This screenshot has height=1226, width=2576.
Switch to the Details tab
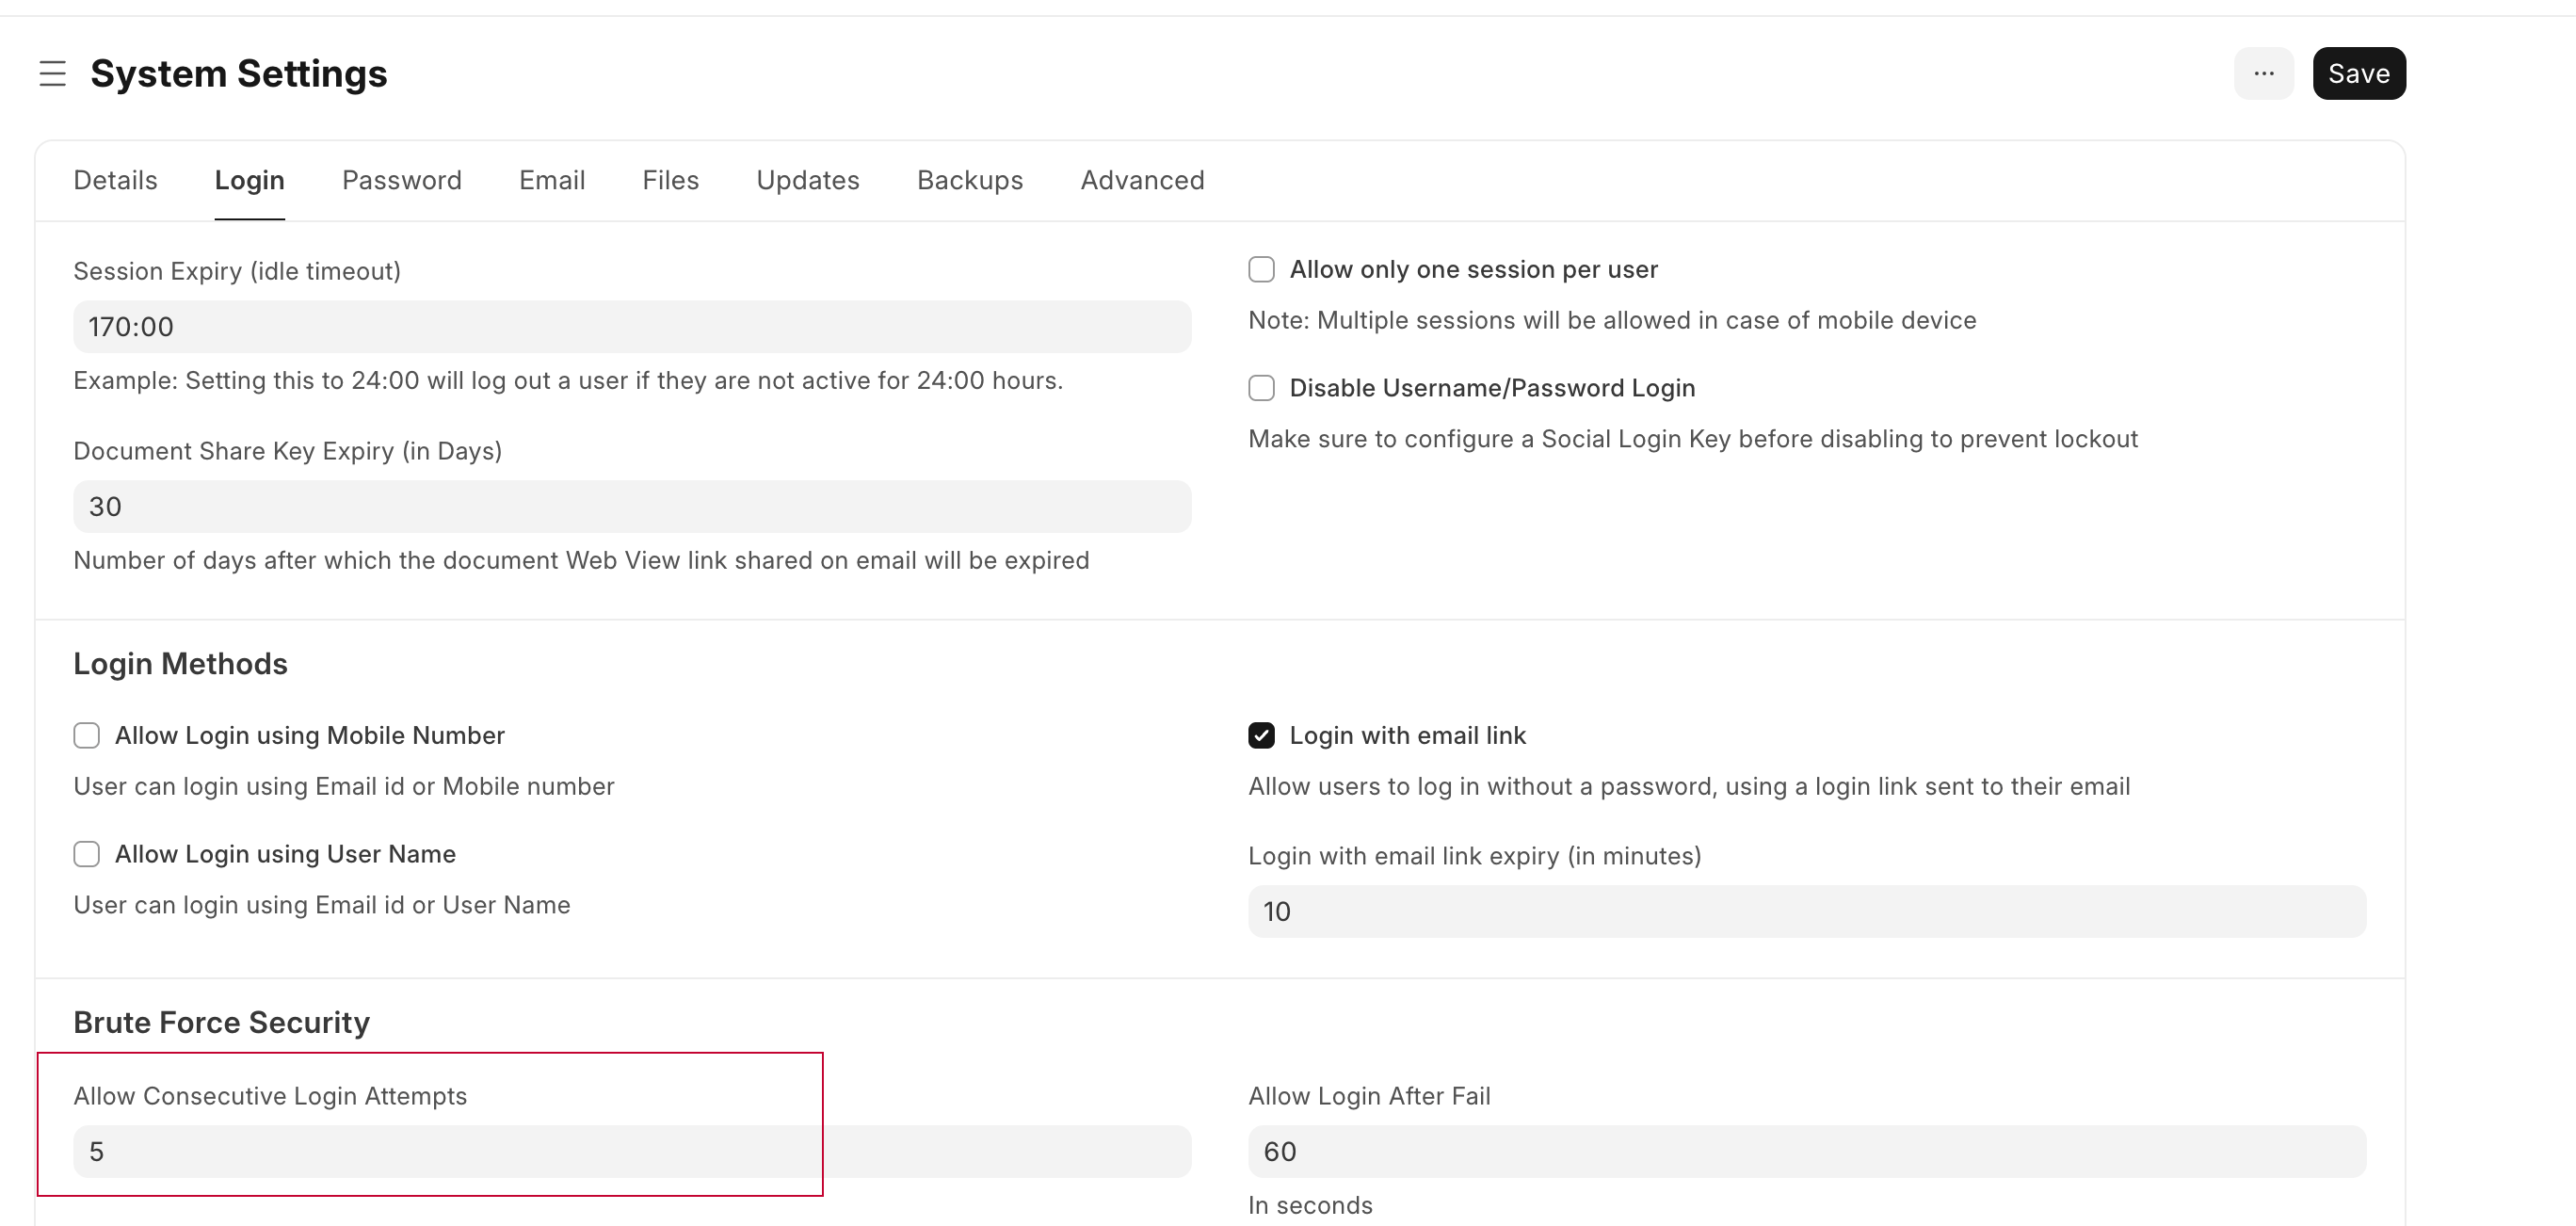115,180
